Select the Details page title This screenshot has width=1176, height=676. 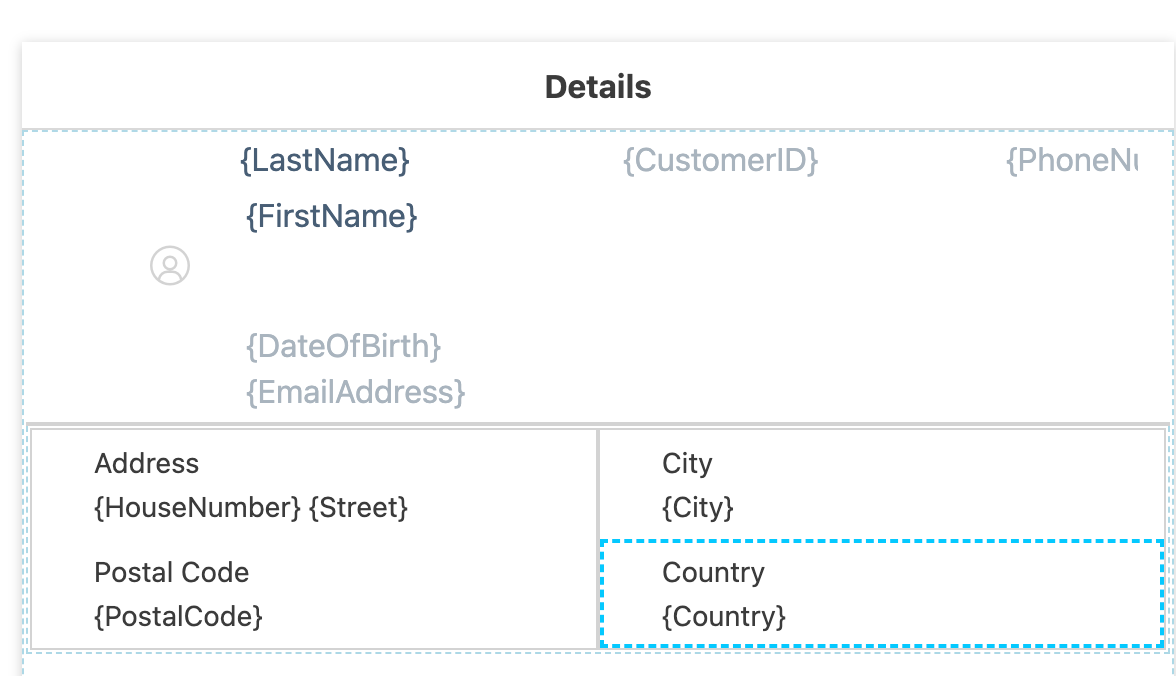coord(598,87)
